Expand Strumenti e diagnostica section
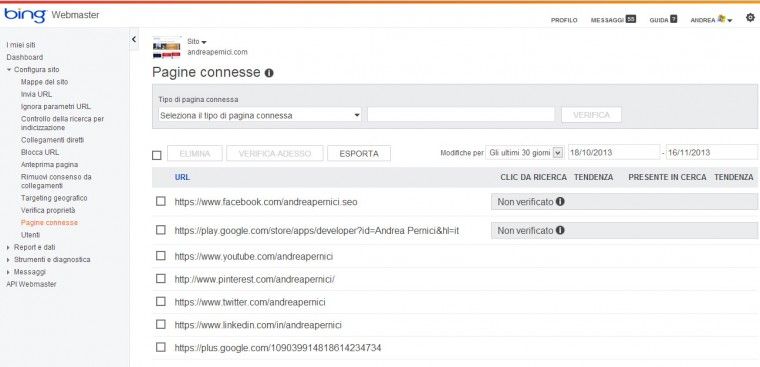This screenshot has height=367, width=760. 9,259
